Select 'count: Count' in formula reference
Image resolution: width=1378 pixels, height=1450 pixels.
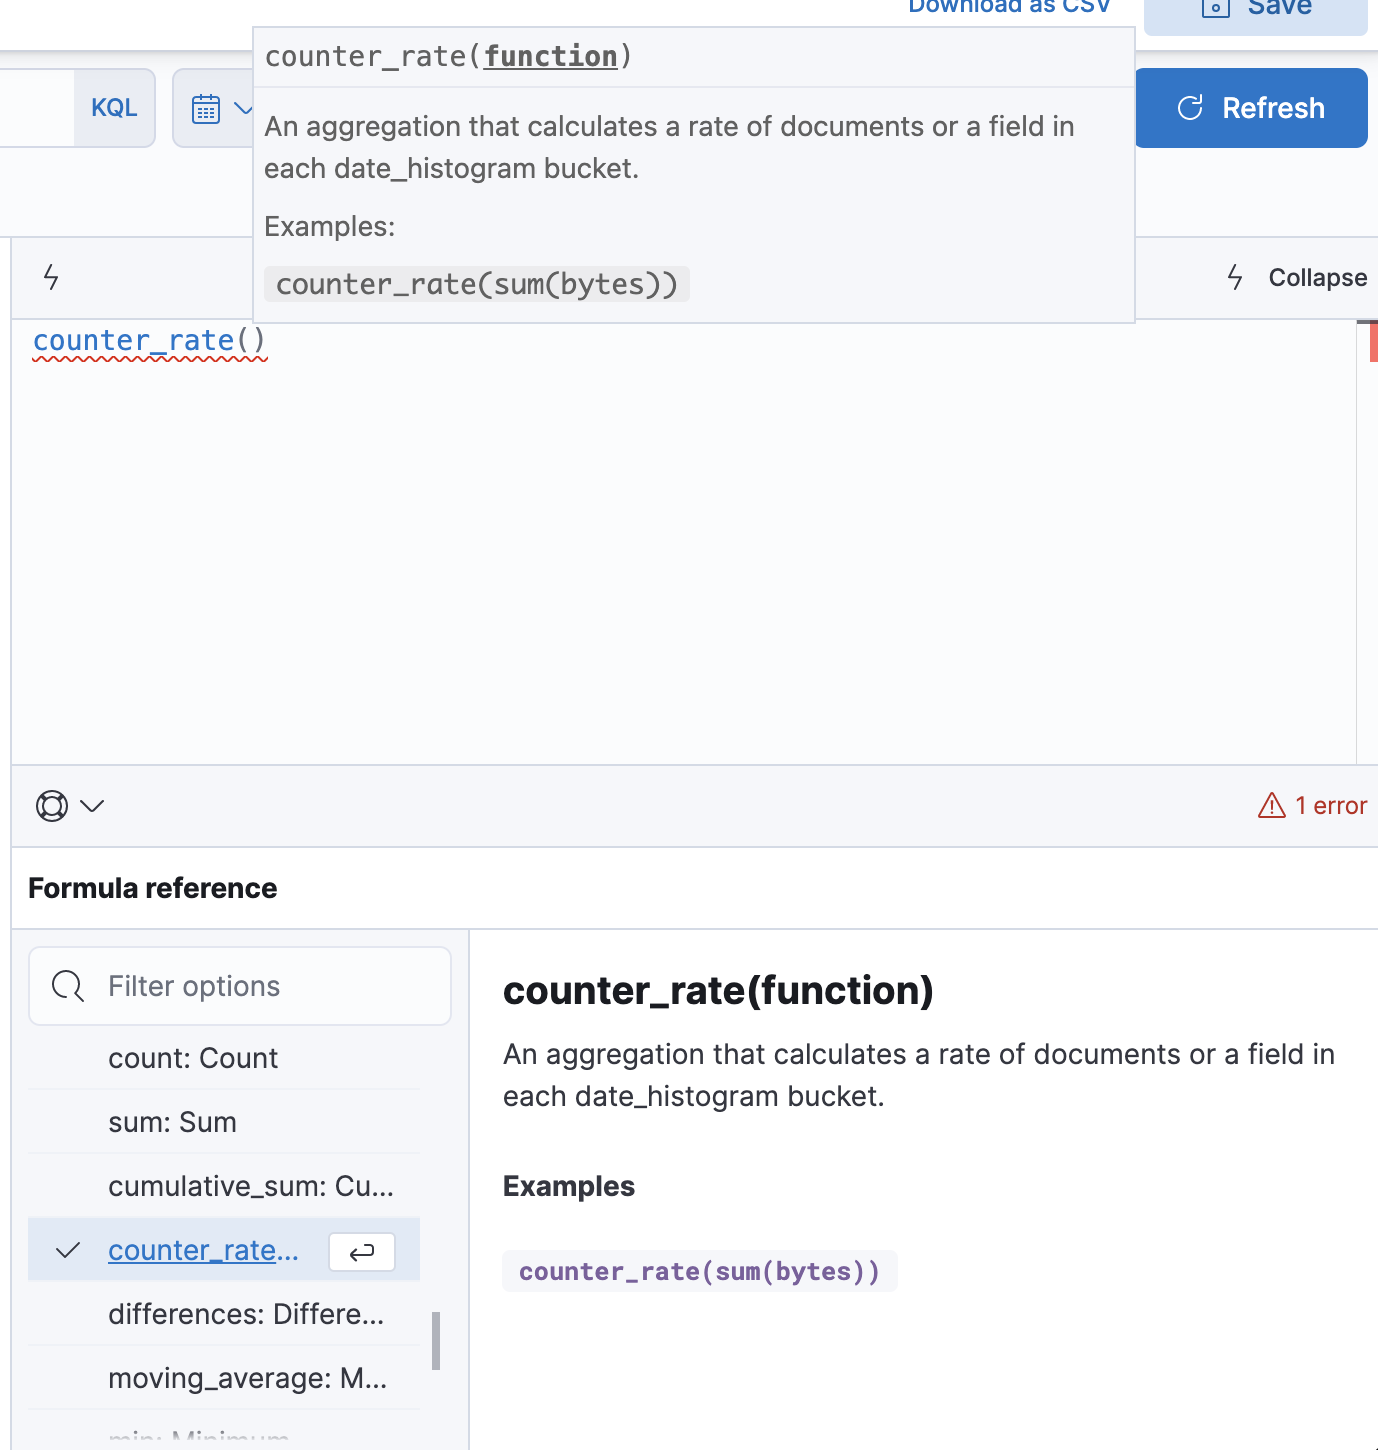coord(193,1058)
